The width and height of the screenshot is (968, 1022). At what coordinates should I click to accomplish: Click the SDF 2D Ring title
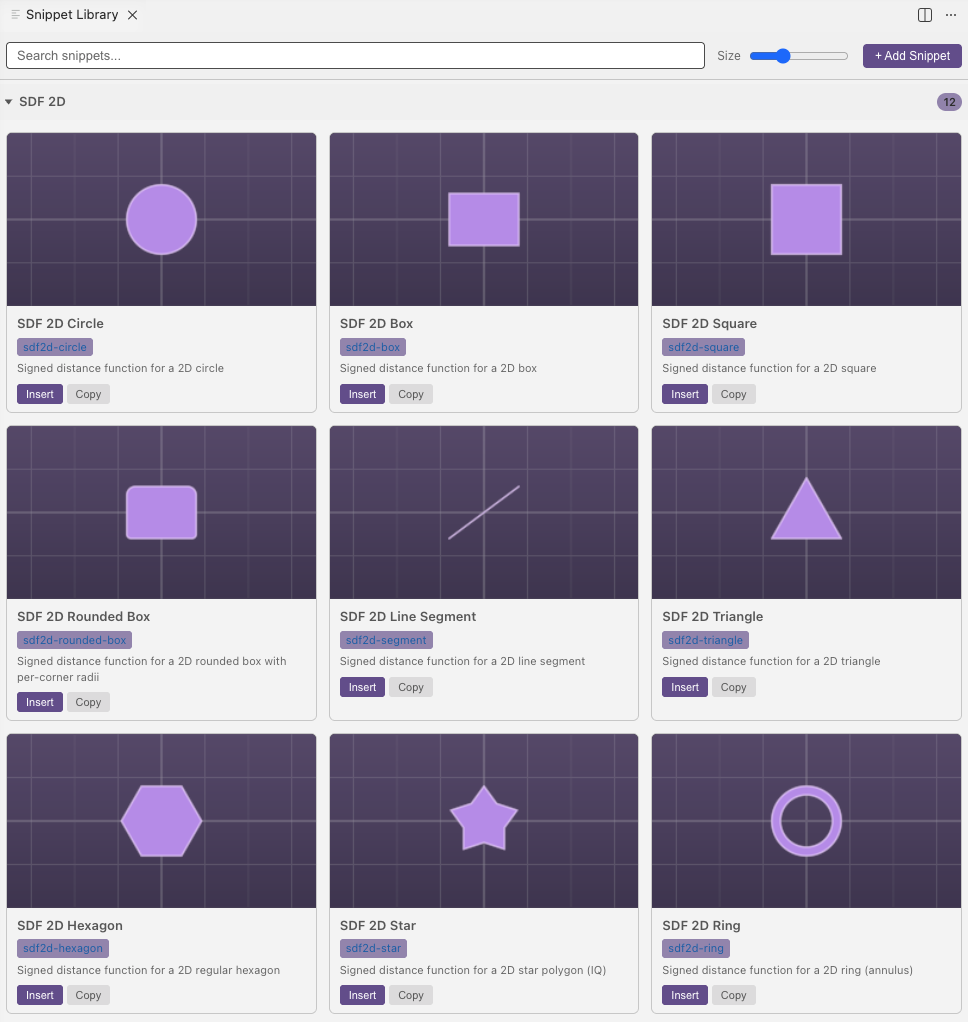click(701, 926)
